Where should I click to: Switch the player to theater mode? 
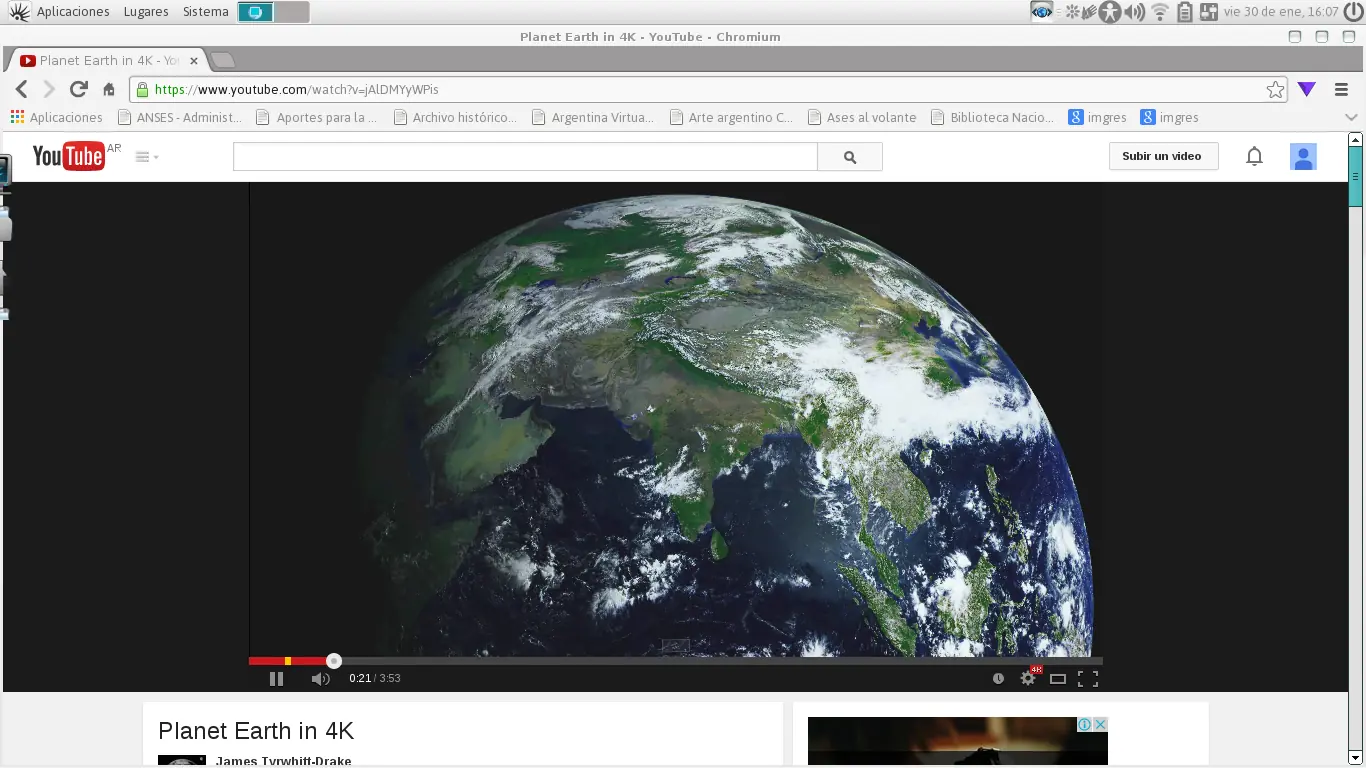click(1058, 679)
